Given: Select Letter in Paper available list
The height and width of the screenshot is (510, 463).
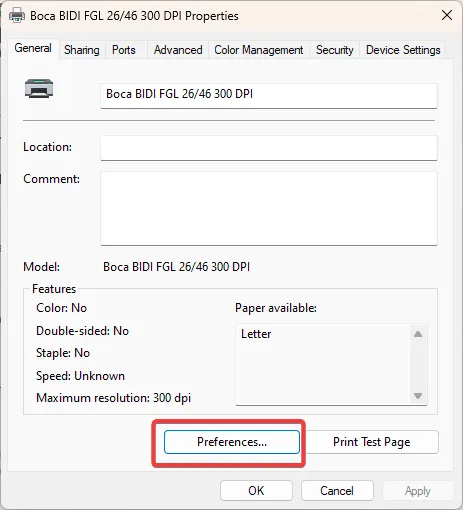Looking at the screenshot, I should [256, 334].
